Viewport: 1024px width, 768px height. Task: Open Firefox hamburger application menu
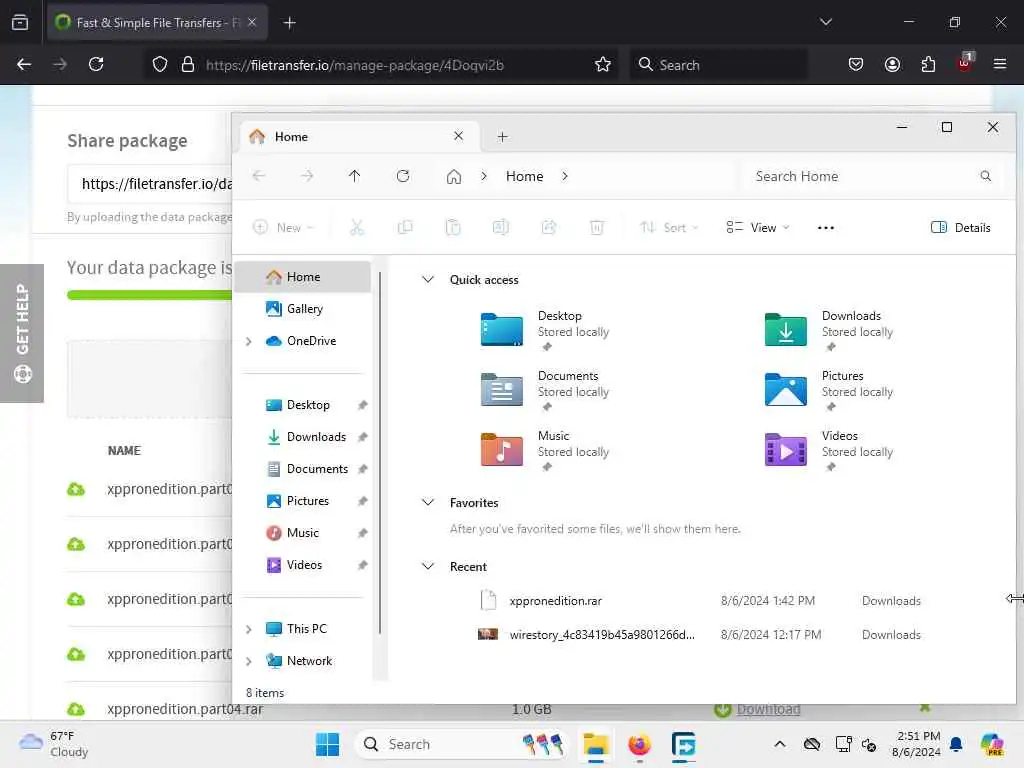1000,64
